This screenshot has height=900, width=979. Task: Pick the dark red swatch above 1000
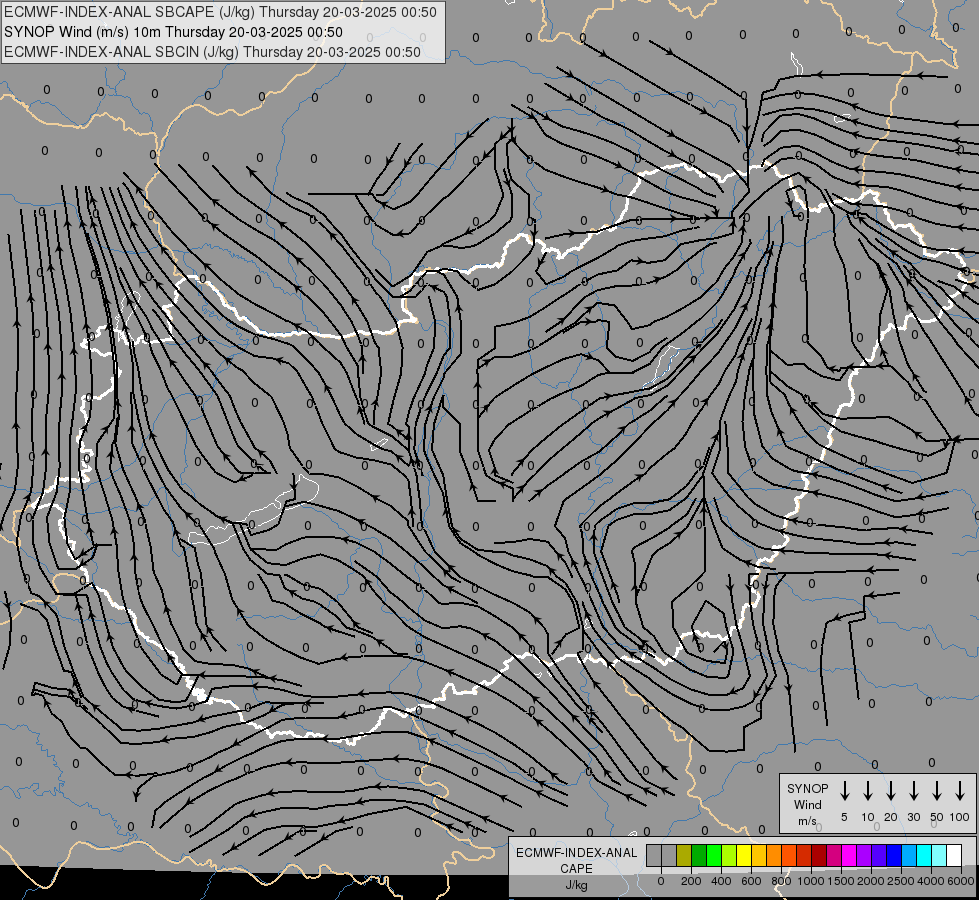click(819, 855)
